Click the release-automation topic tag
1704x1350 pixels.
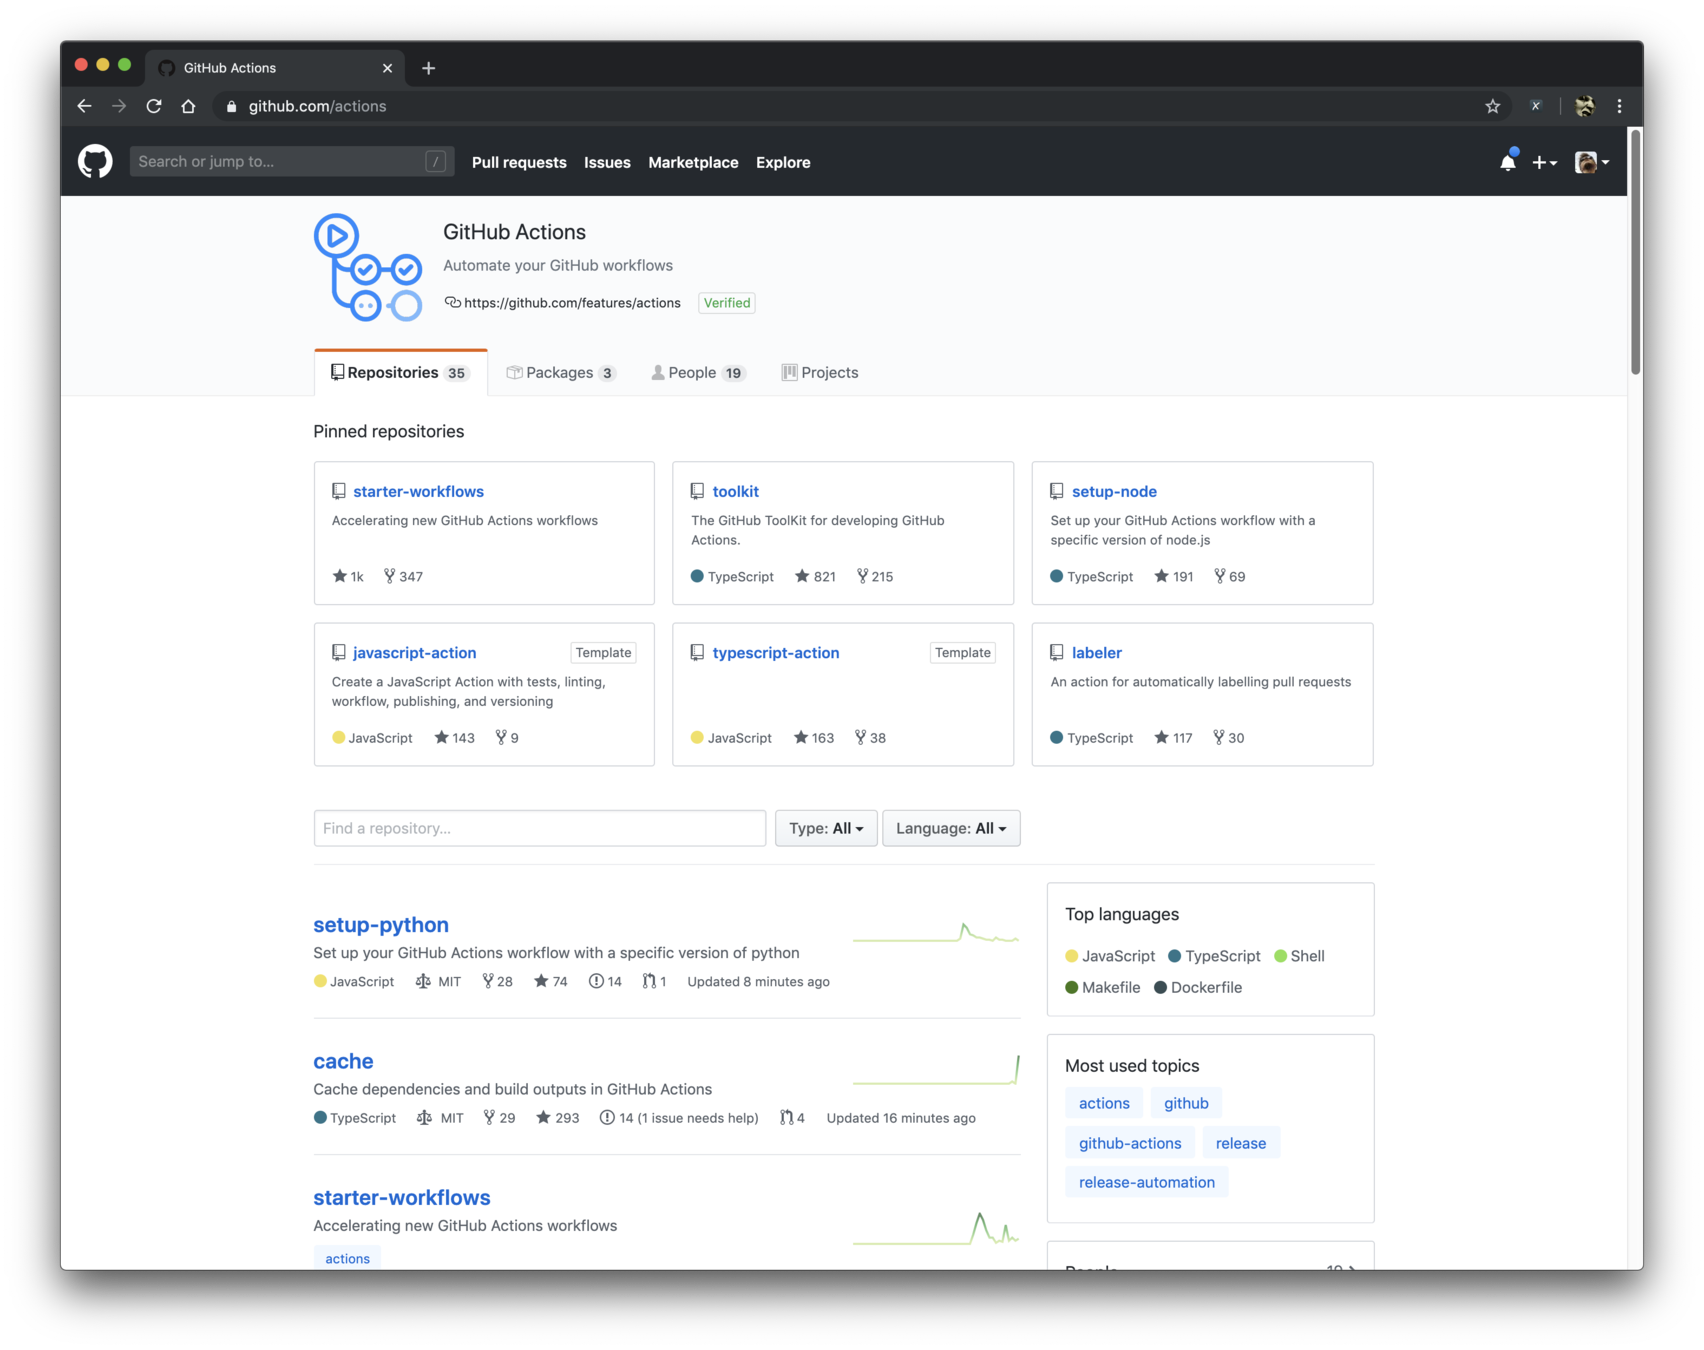(x=1146, y=1182)
